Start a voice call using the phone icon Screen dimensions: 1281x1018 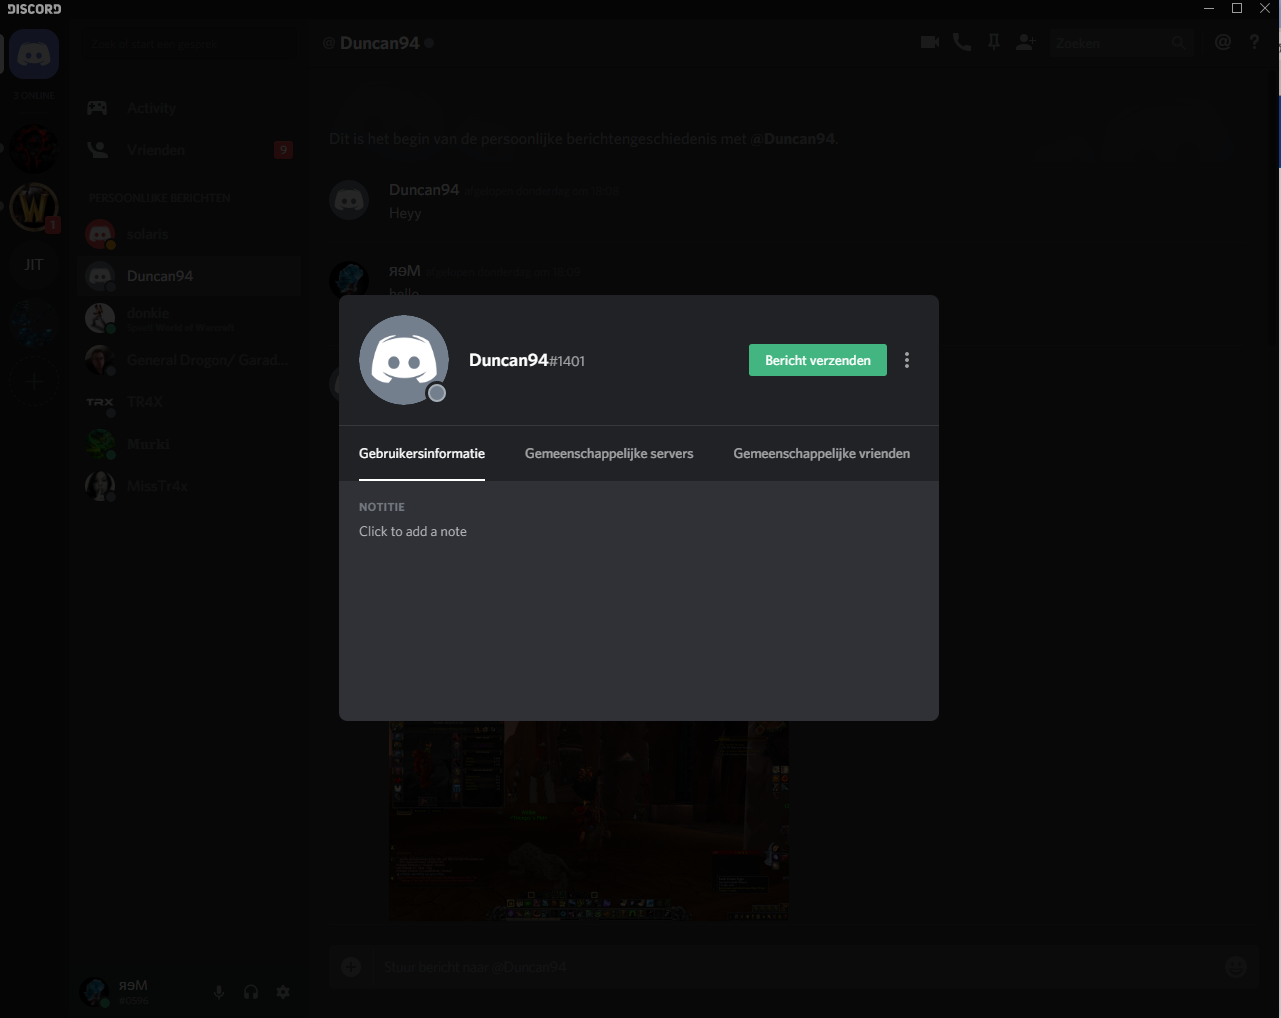click(962, 42)
